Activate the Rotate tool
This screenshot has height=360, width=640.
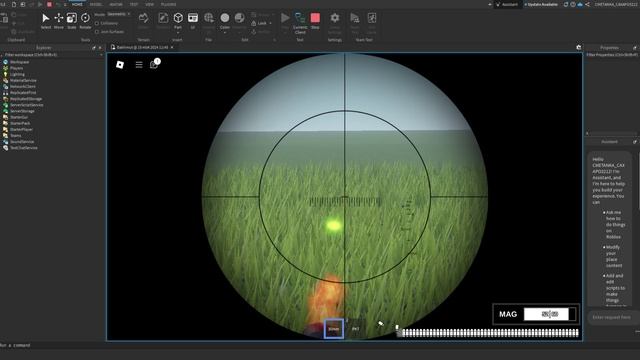click(x=85, y=21)
